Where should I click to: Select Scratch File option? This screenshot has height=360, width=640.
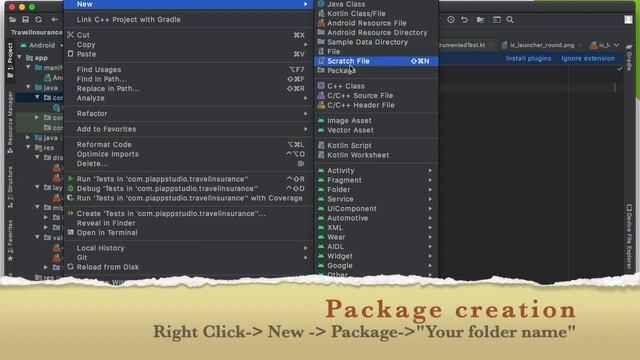(x=376, y=61)
